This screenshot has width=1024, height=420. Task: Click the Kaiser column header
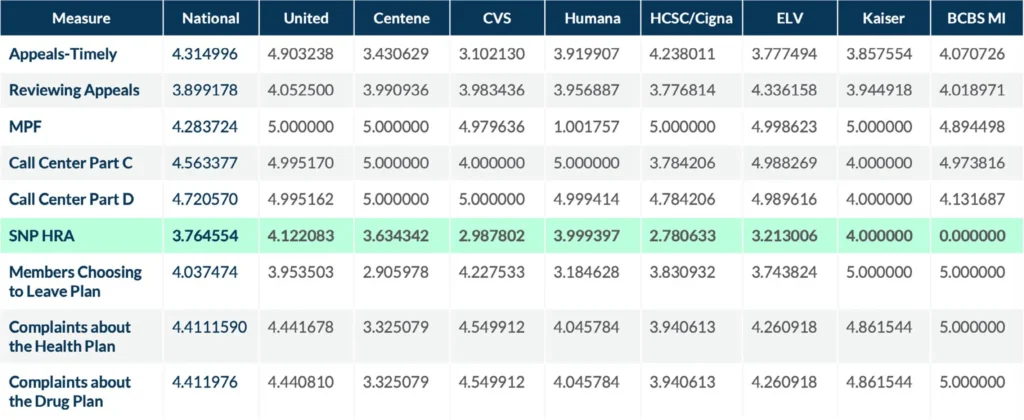tap(883, 19)
